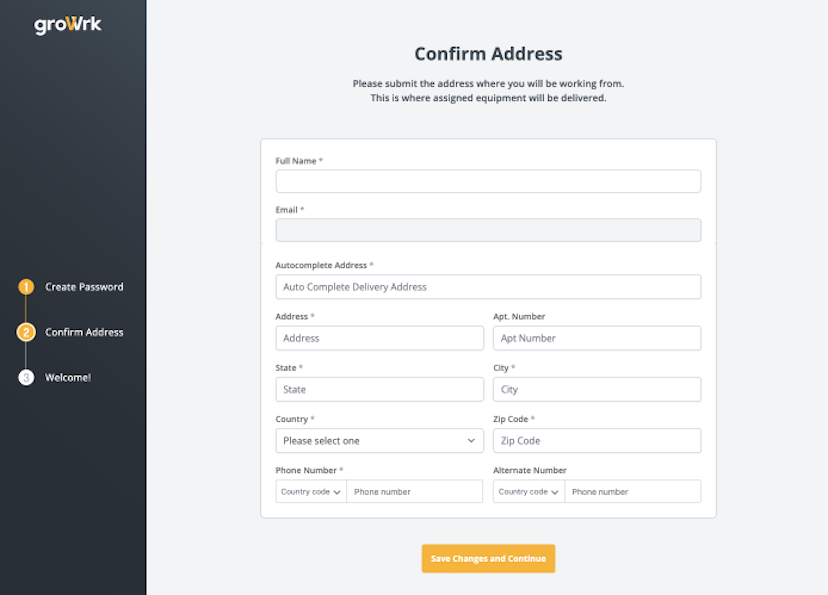This screenshot has width=828, height=595.
Task: Click the State input field
Action: [379, 390]
